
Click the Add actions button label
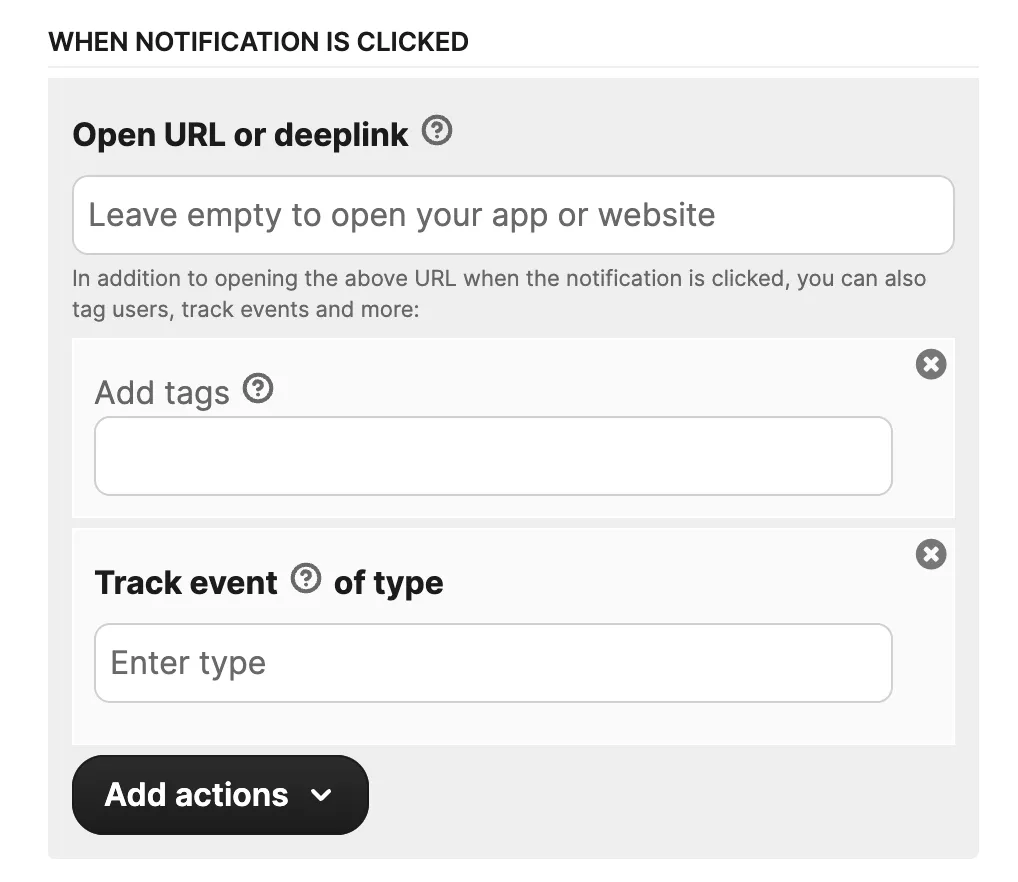[x=196, y=795]
